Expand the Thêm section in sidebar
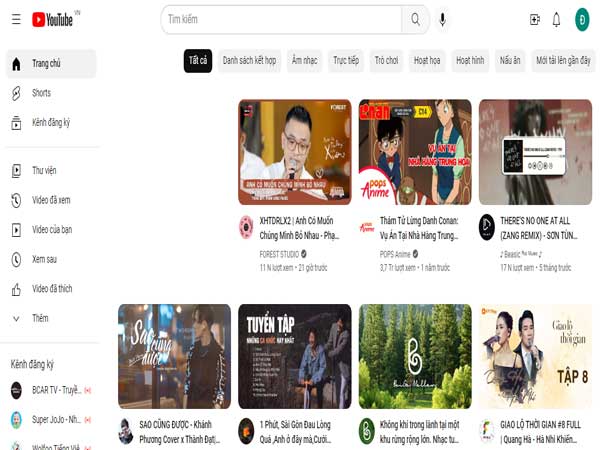This screenshot has height=450, width=600. click(x=40, y=318)
